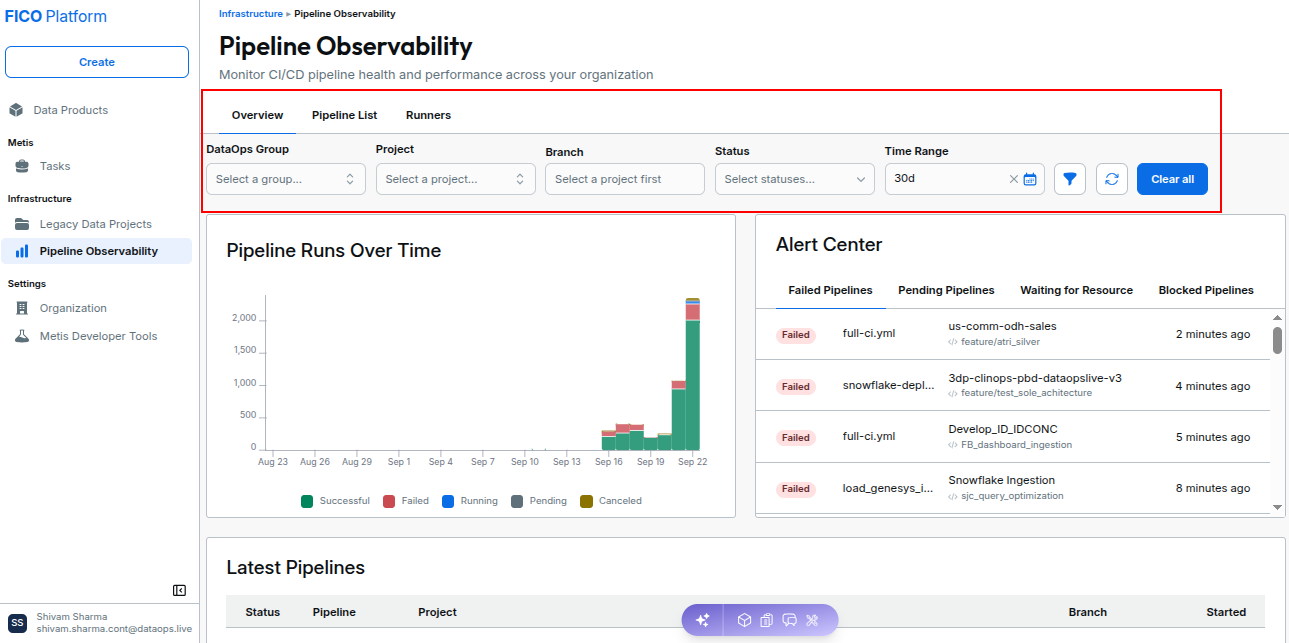Click the Metis Developer Tools flask icon
This screenshot has height=643, width=1289.
click(x=21, y=336)
